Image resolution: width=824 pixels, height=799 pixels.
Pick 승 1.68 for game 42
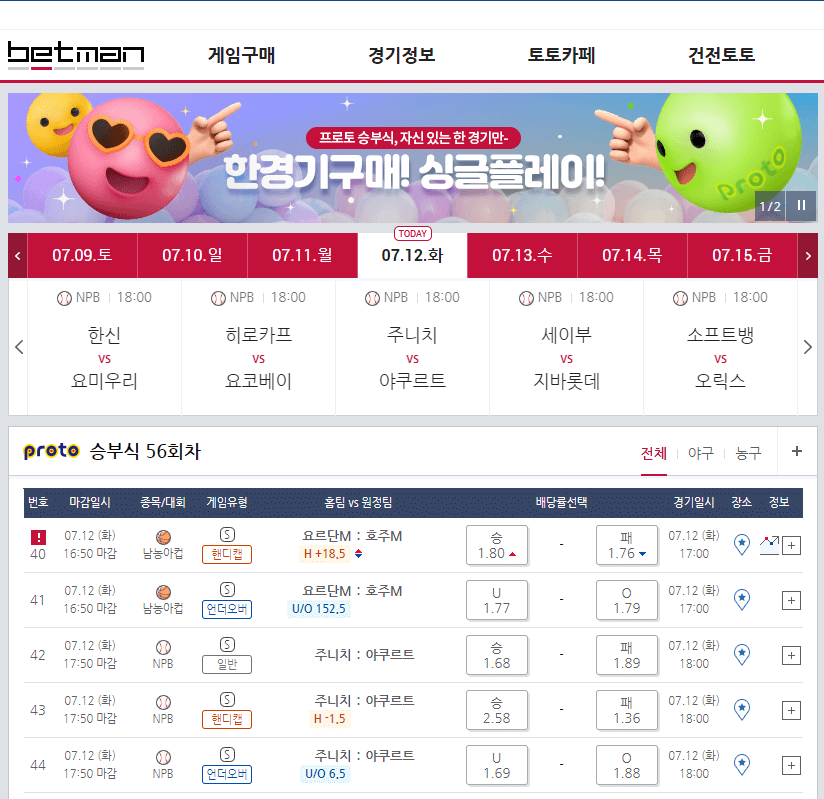pos(497,655)
